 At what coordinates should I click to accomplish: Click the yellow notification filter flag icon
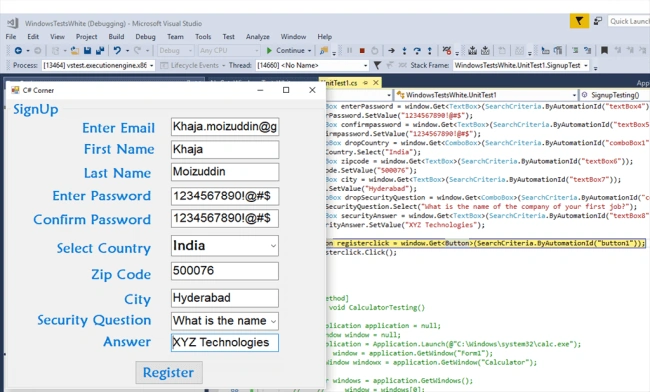579,21
